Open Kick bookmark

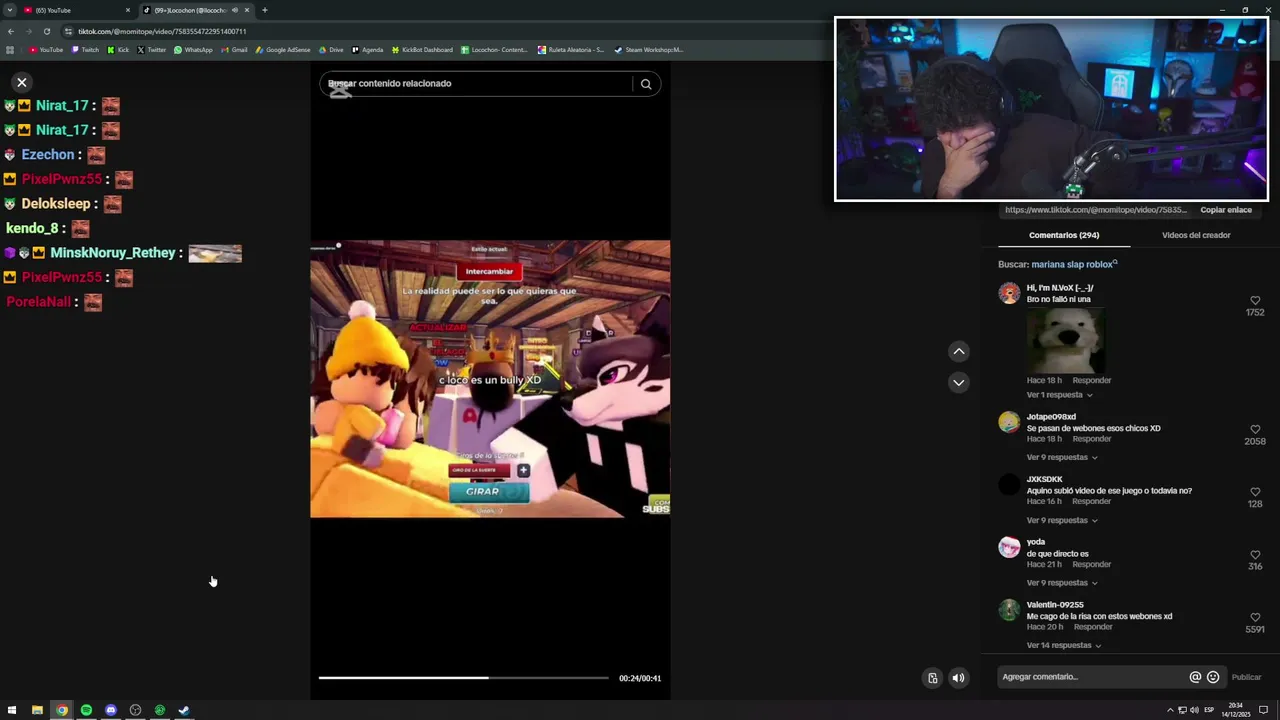point(119,50)
